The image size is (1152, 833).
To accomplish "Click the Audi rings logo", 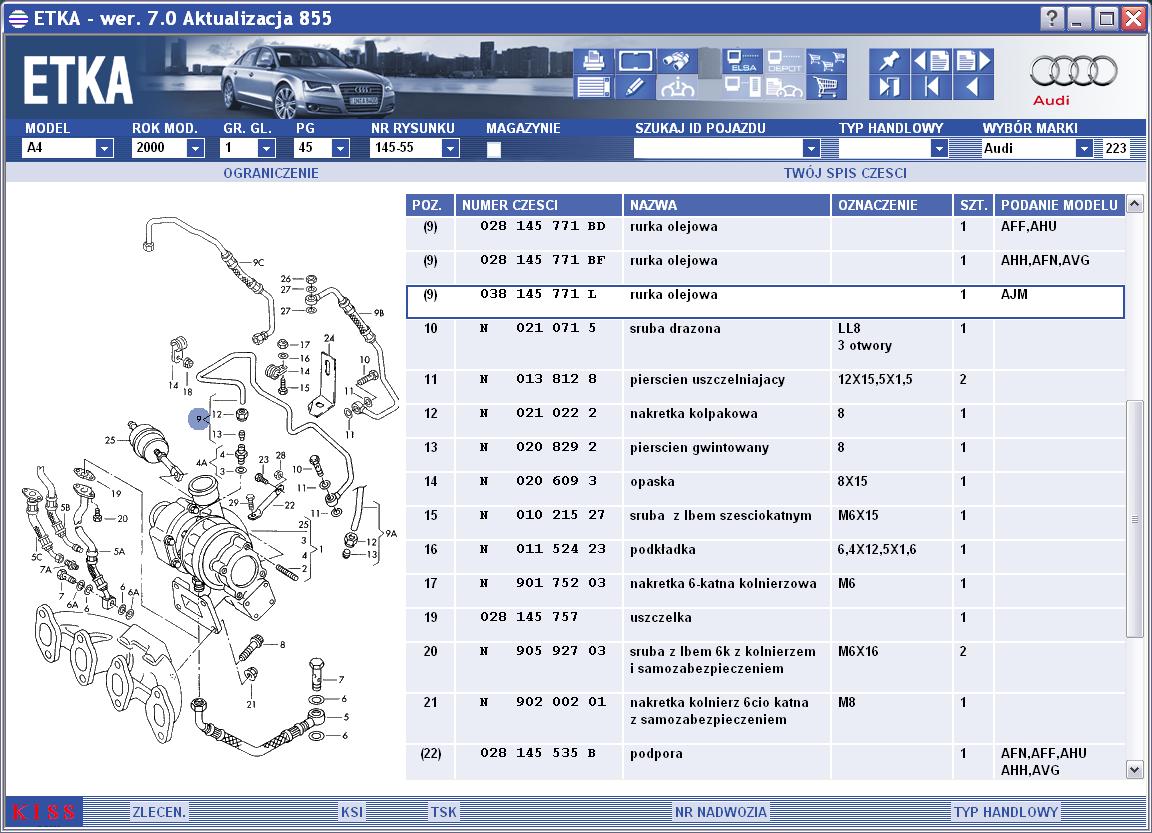I will (1073, 72).
